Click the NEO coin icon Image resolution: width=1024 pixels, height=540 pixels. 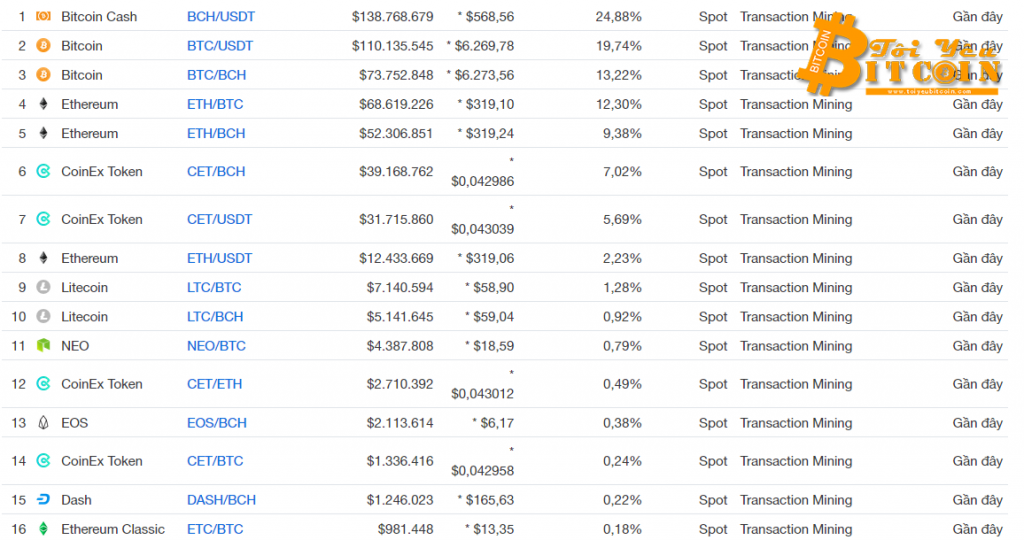tap(43, 346)
